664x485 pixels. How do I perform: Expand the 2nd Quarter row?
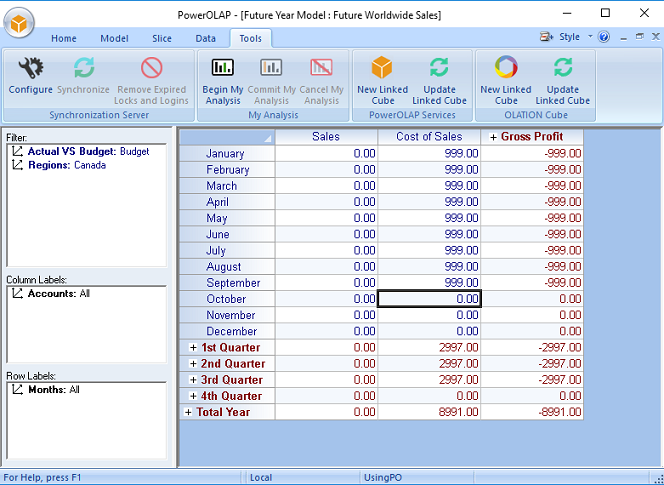193,364
